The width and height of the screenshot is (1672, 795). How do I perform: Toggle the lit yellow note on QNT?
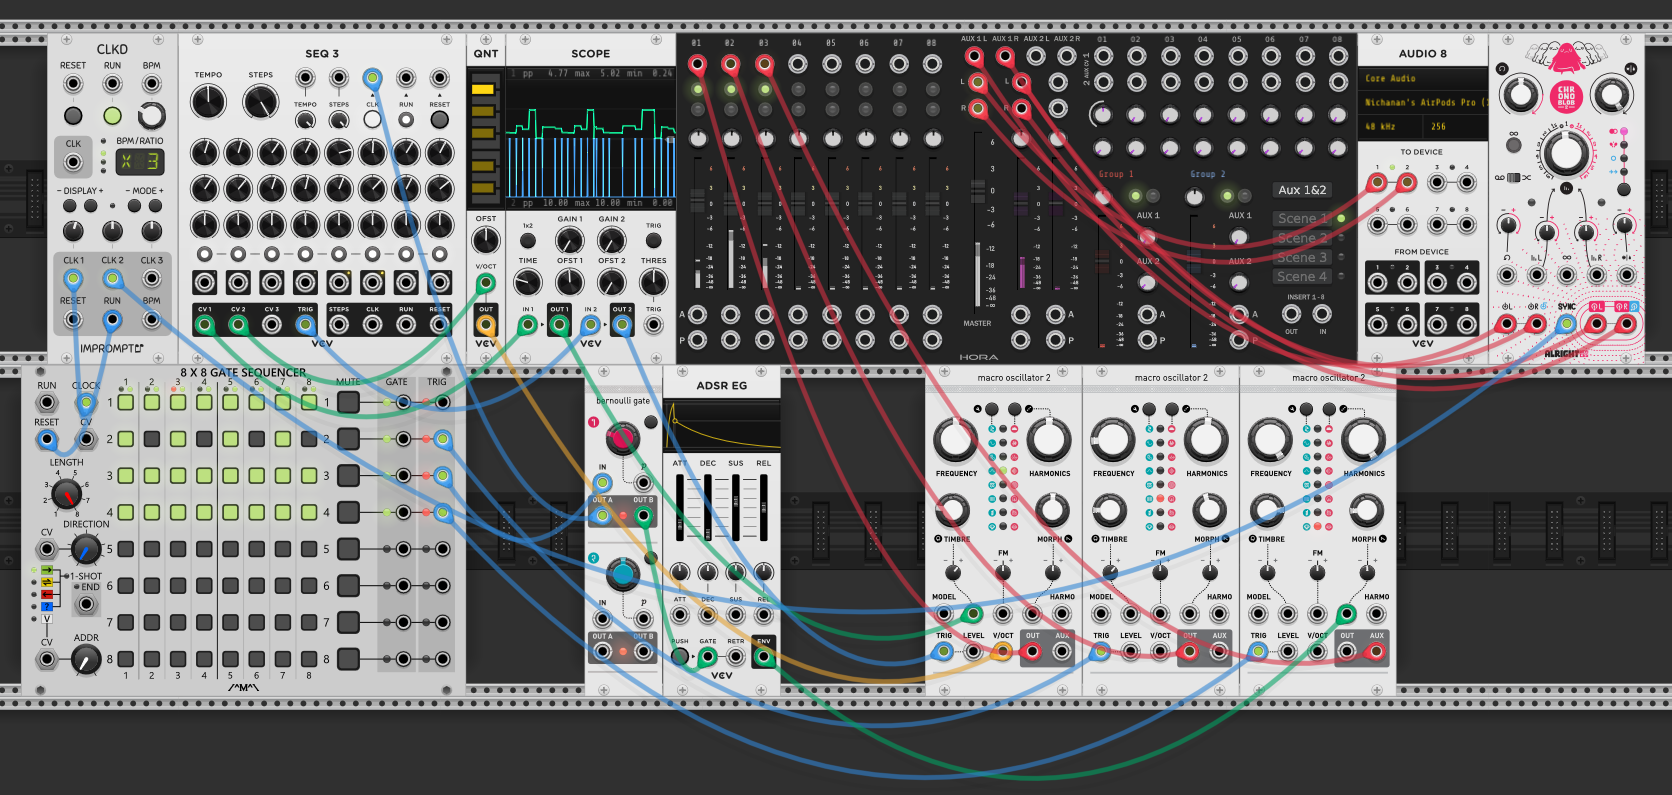click(483, 89)
